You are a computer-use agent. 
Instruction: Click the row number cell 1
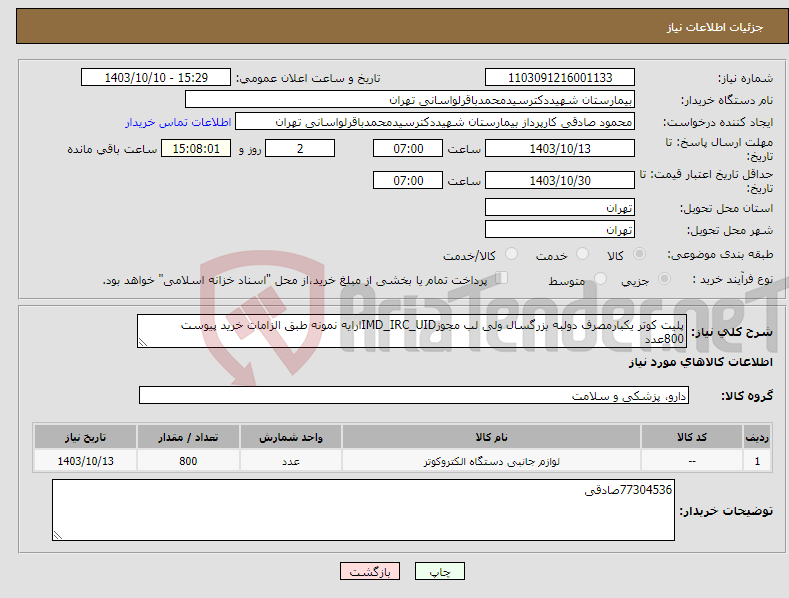point(757,461)
